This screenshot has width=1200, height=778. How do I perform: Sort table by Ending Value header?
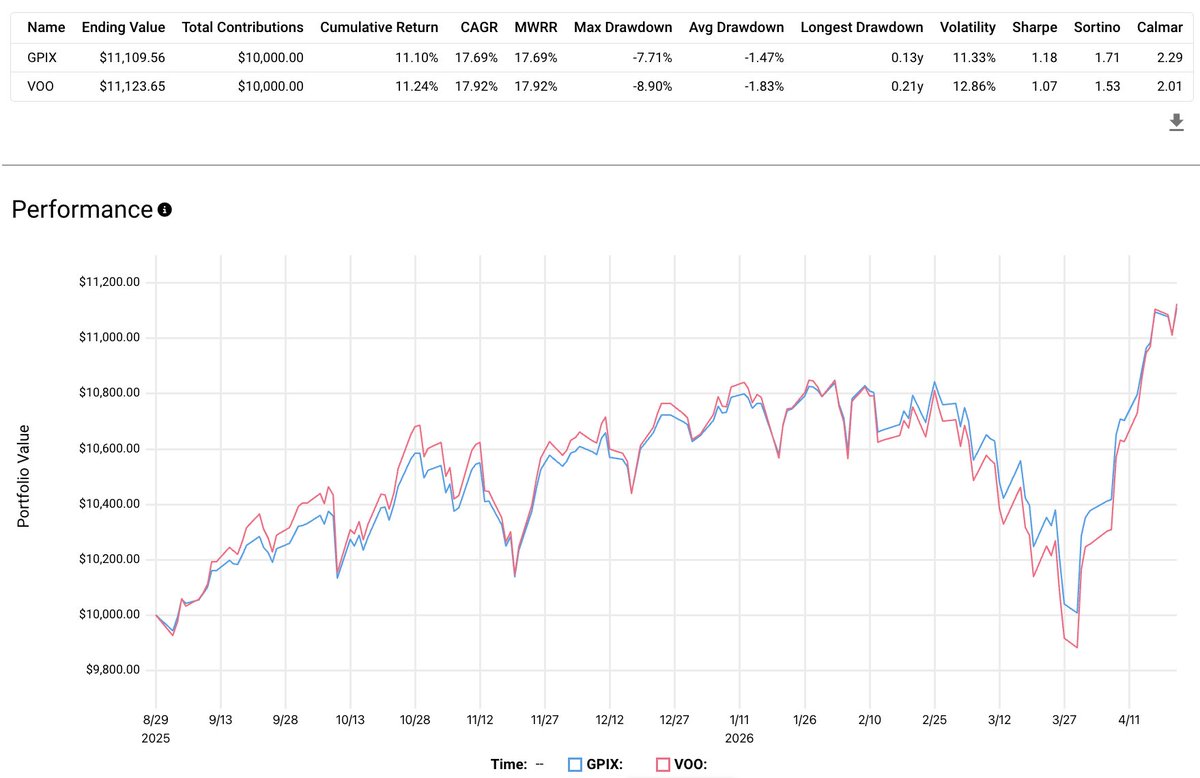coord(123,27)
